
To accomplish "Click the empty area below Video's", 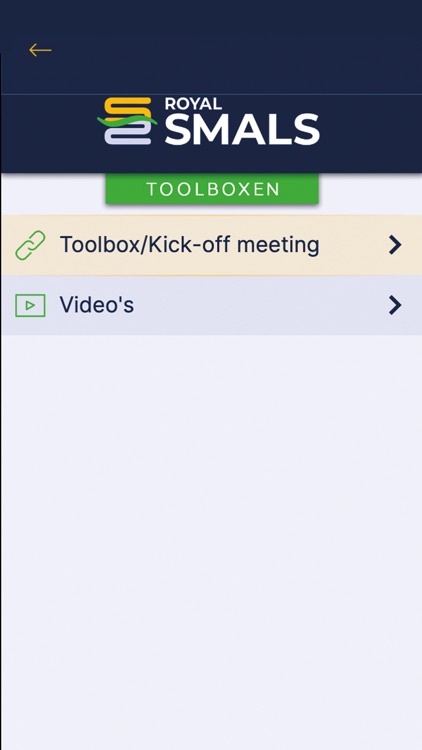I will pos(211,540).
